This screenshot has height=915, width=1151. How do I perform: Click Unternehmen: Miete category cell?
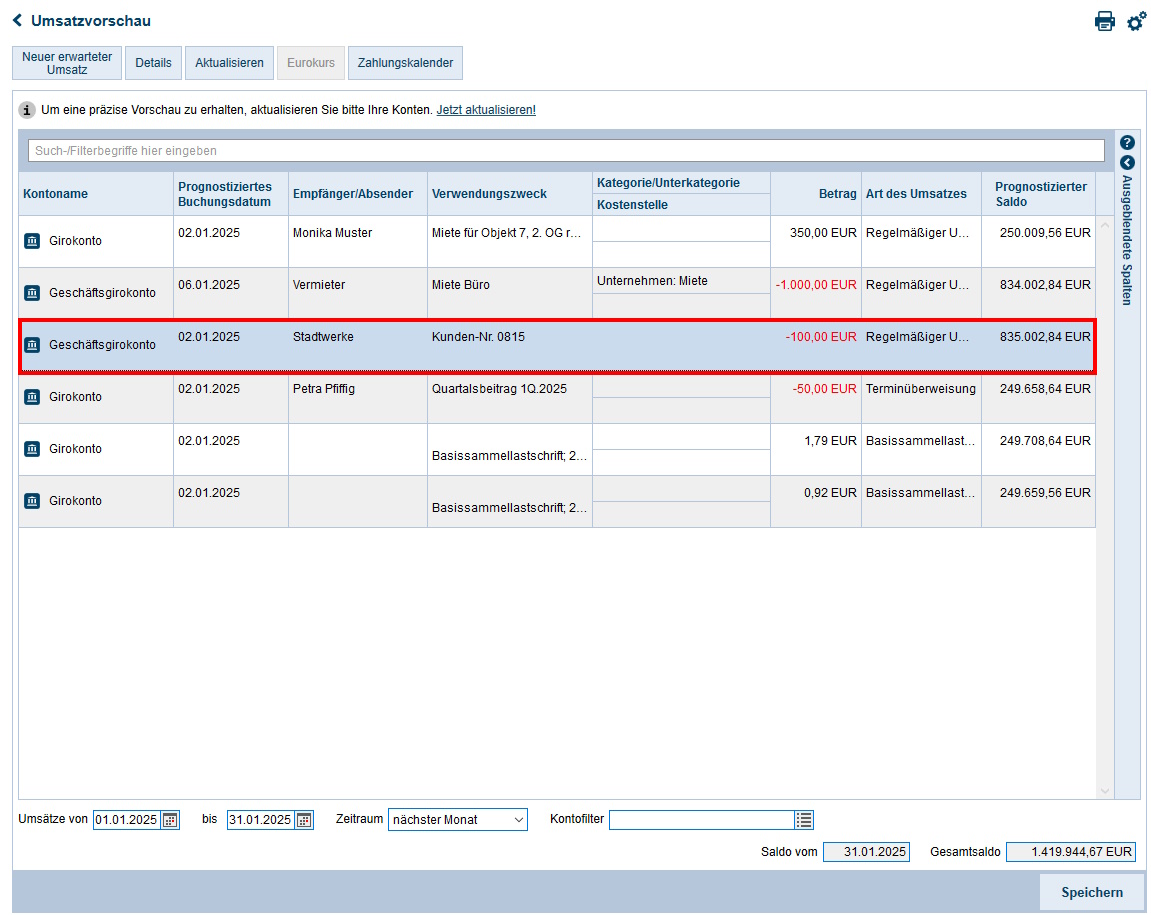point(681,281)
